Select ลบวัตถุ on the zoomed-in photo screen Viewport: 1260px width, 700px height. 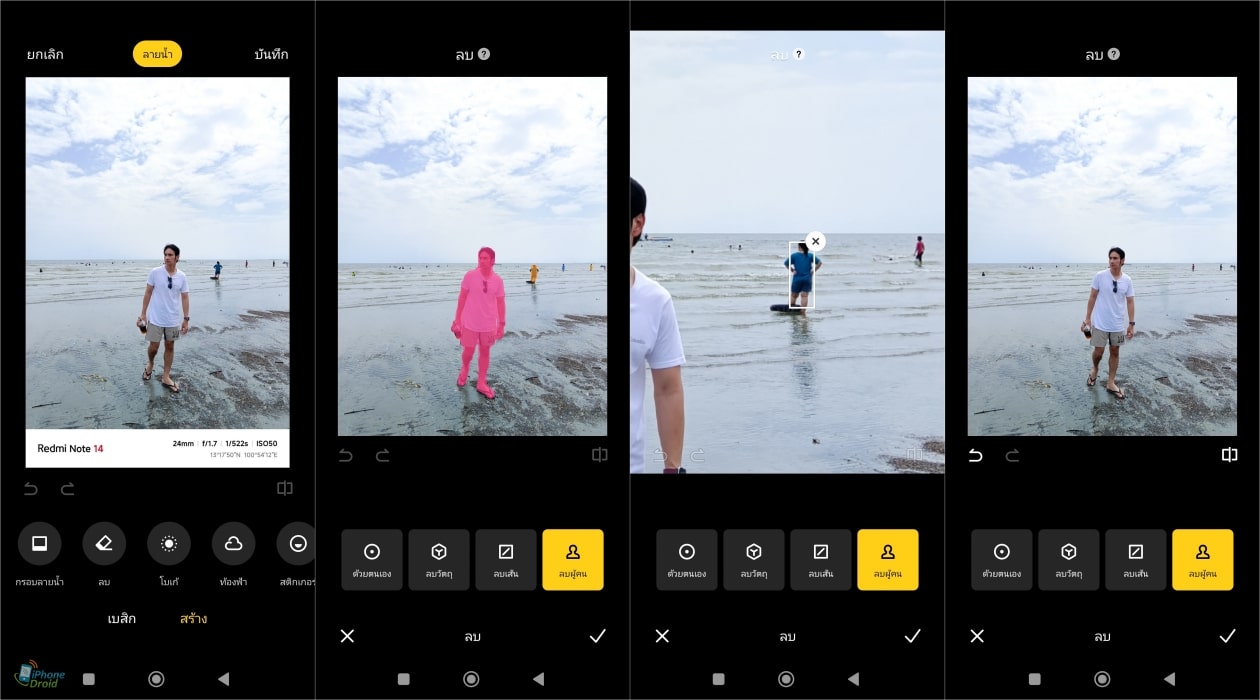click(754, 560)
